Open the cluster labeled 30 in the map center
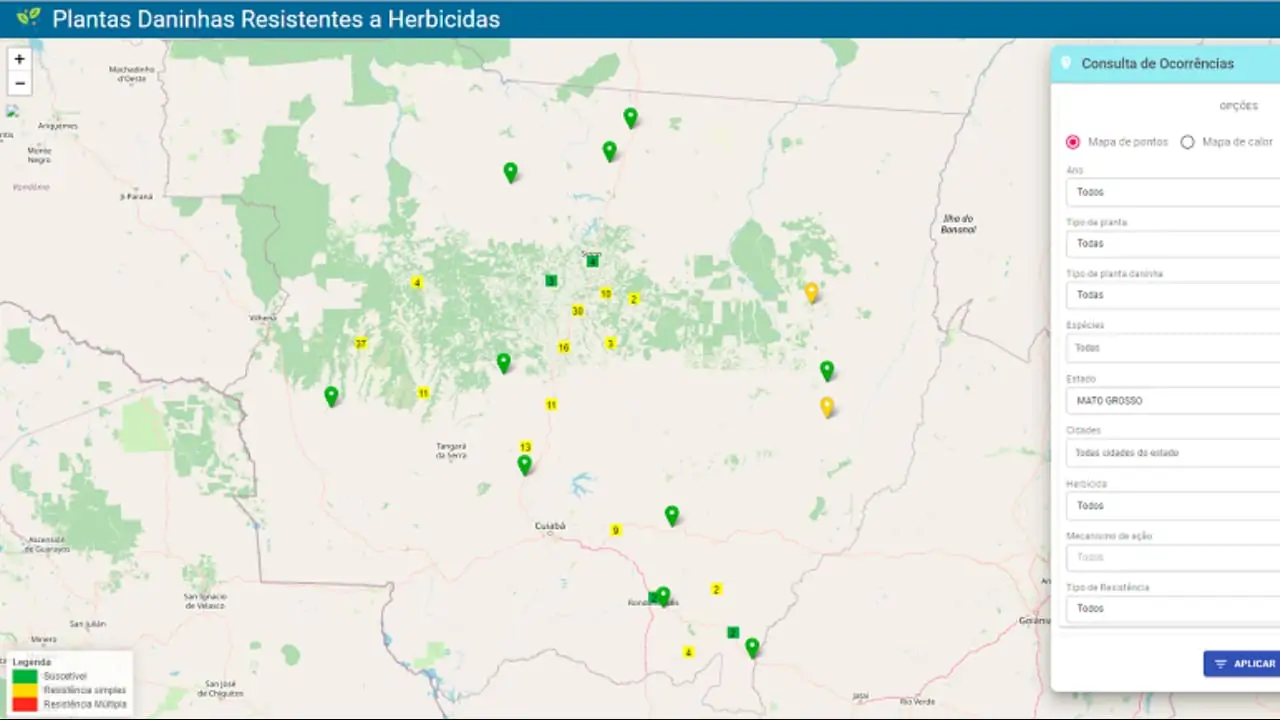Screen dimensions: 1280x720 click(x=576, y=311)
